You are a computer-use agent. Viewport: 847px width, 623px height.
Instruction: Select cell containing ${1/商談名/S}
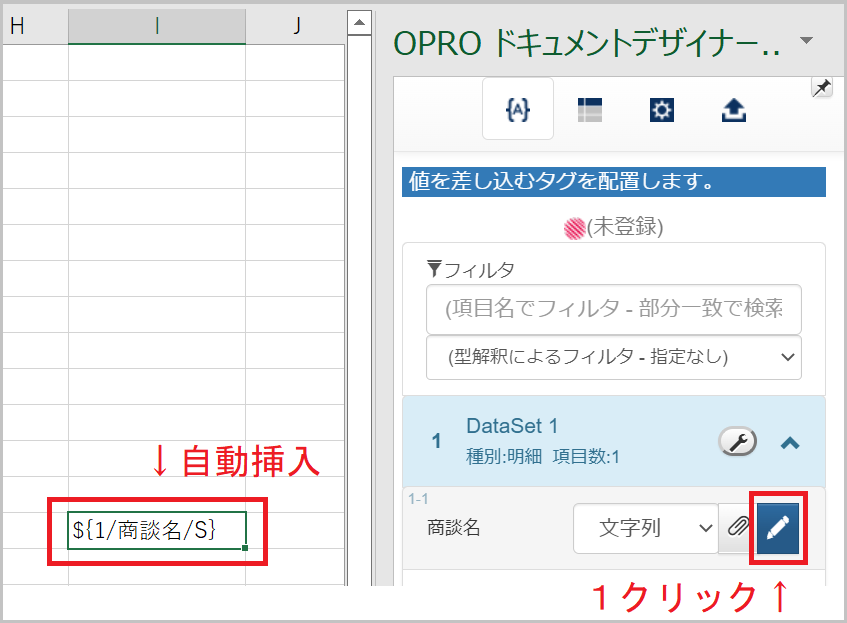click(157, 531)
